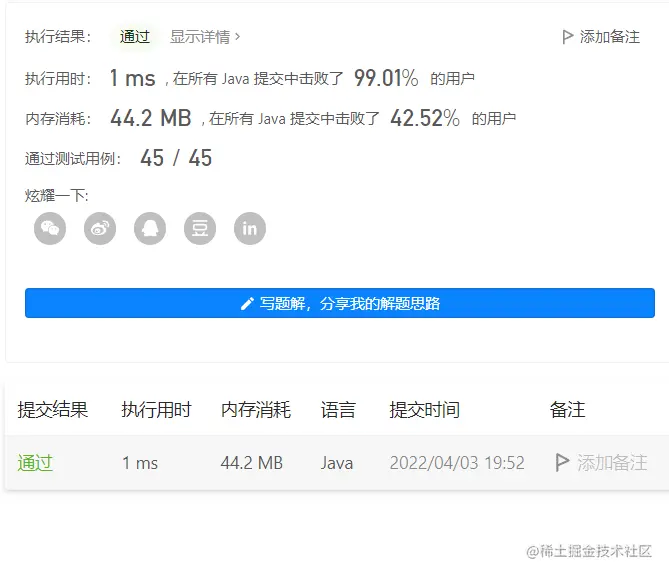Expand 显示详情 details link
The image size is (669, 576).
[x=205, y=37]
